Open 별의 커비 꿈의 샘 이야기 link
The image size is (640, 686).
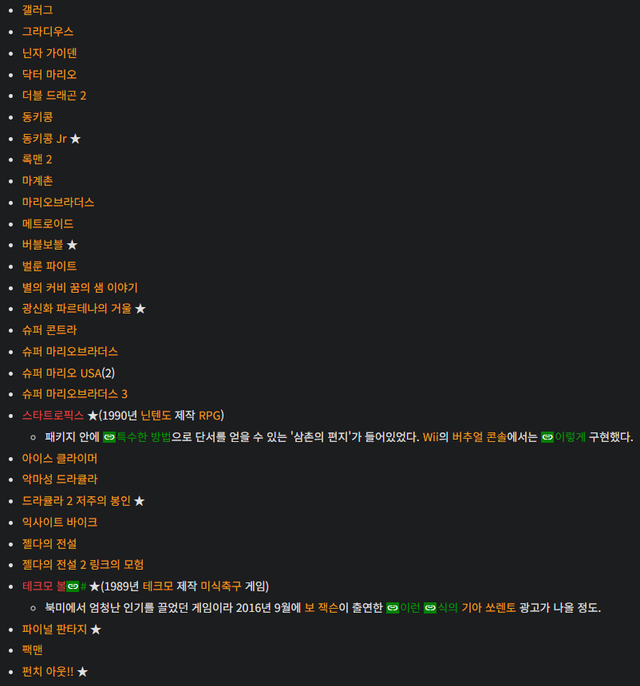[x=80, y=288]
